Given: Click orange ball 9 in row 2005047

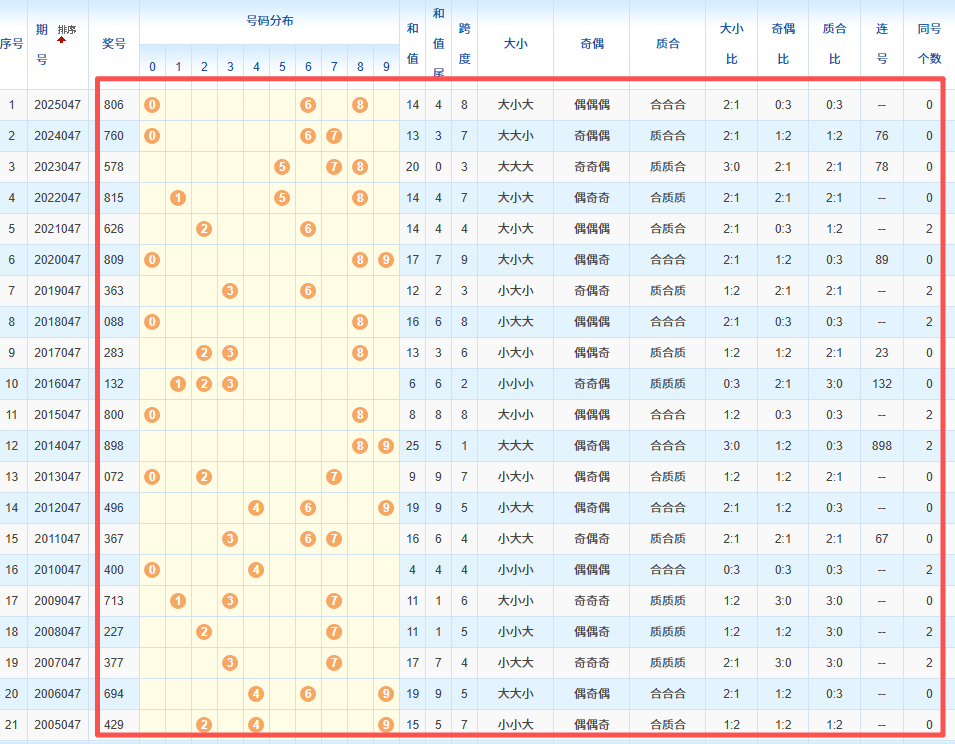Looking at the screenshot, I should (x=386, y=725).
